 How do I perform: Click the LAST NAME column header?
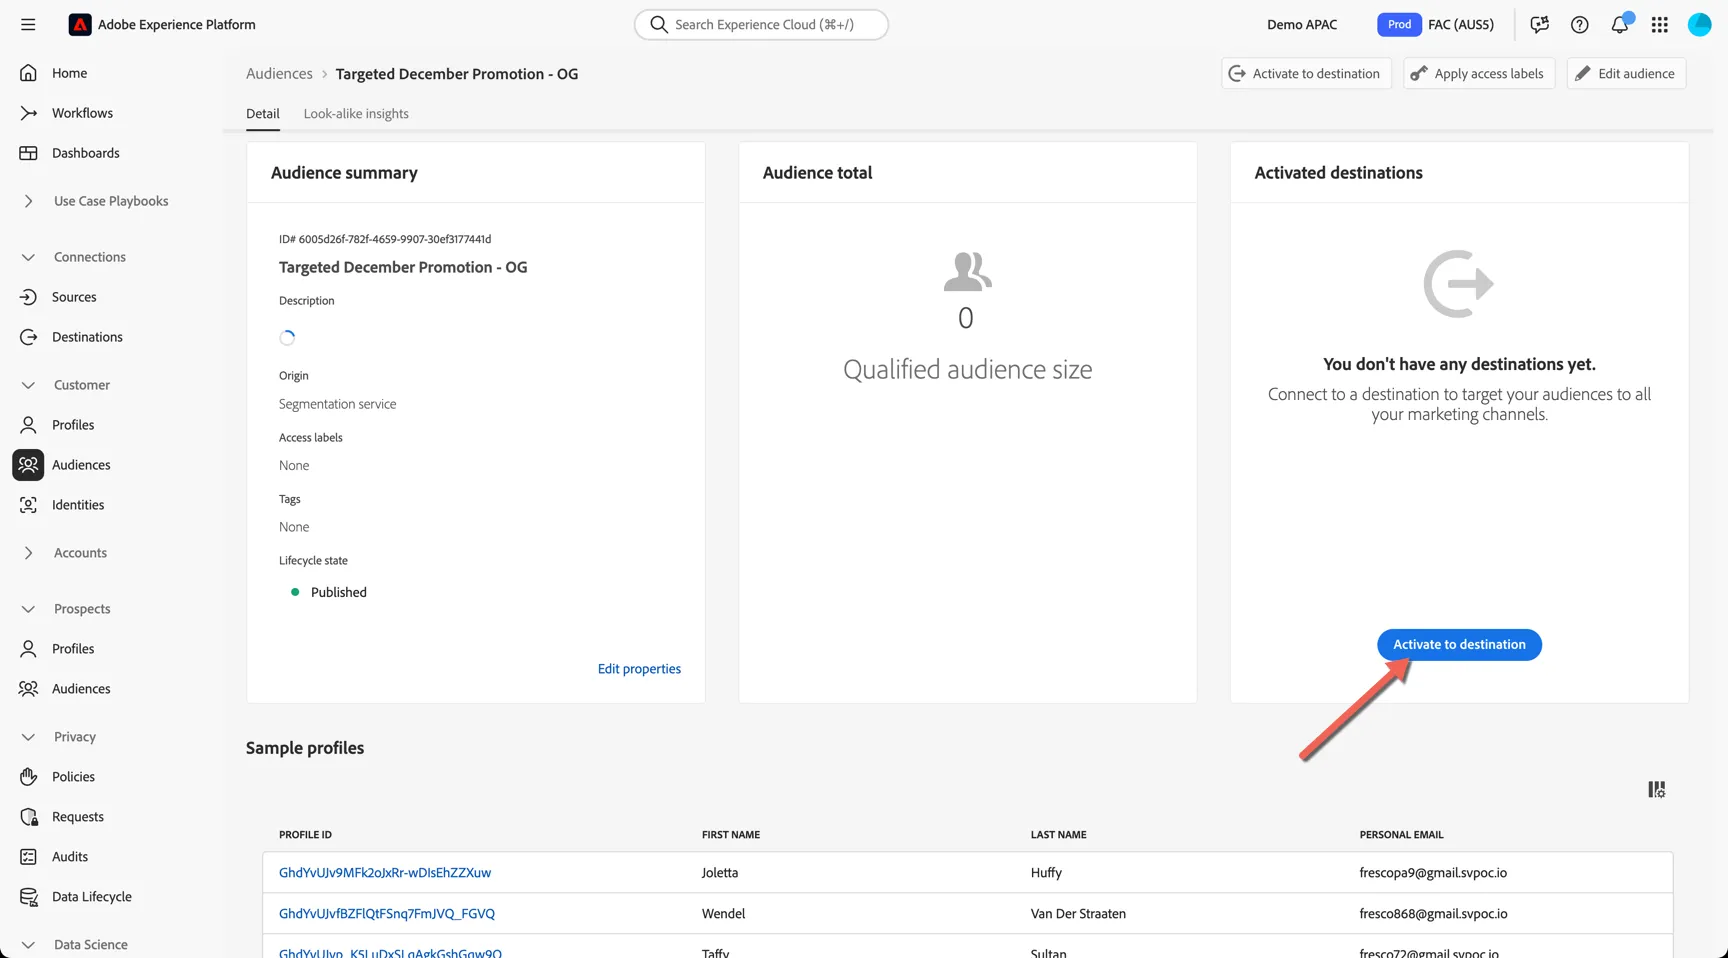(x=1058, y=835)
